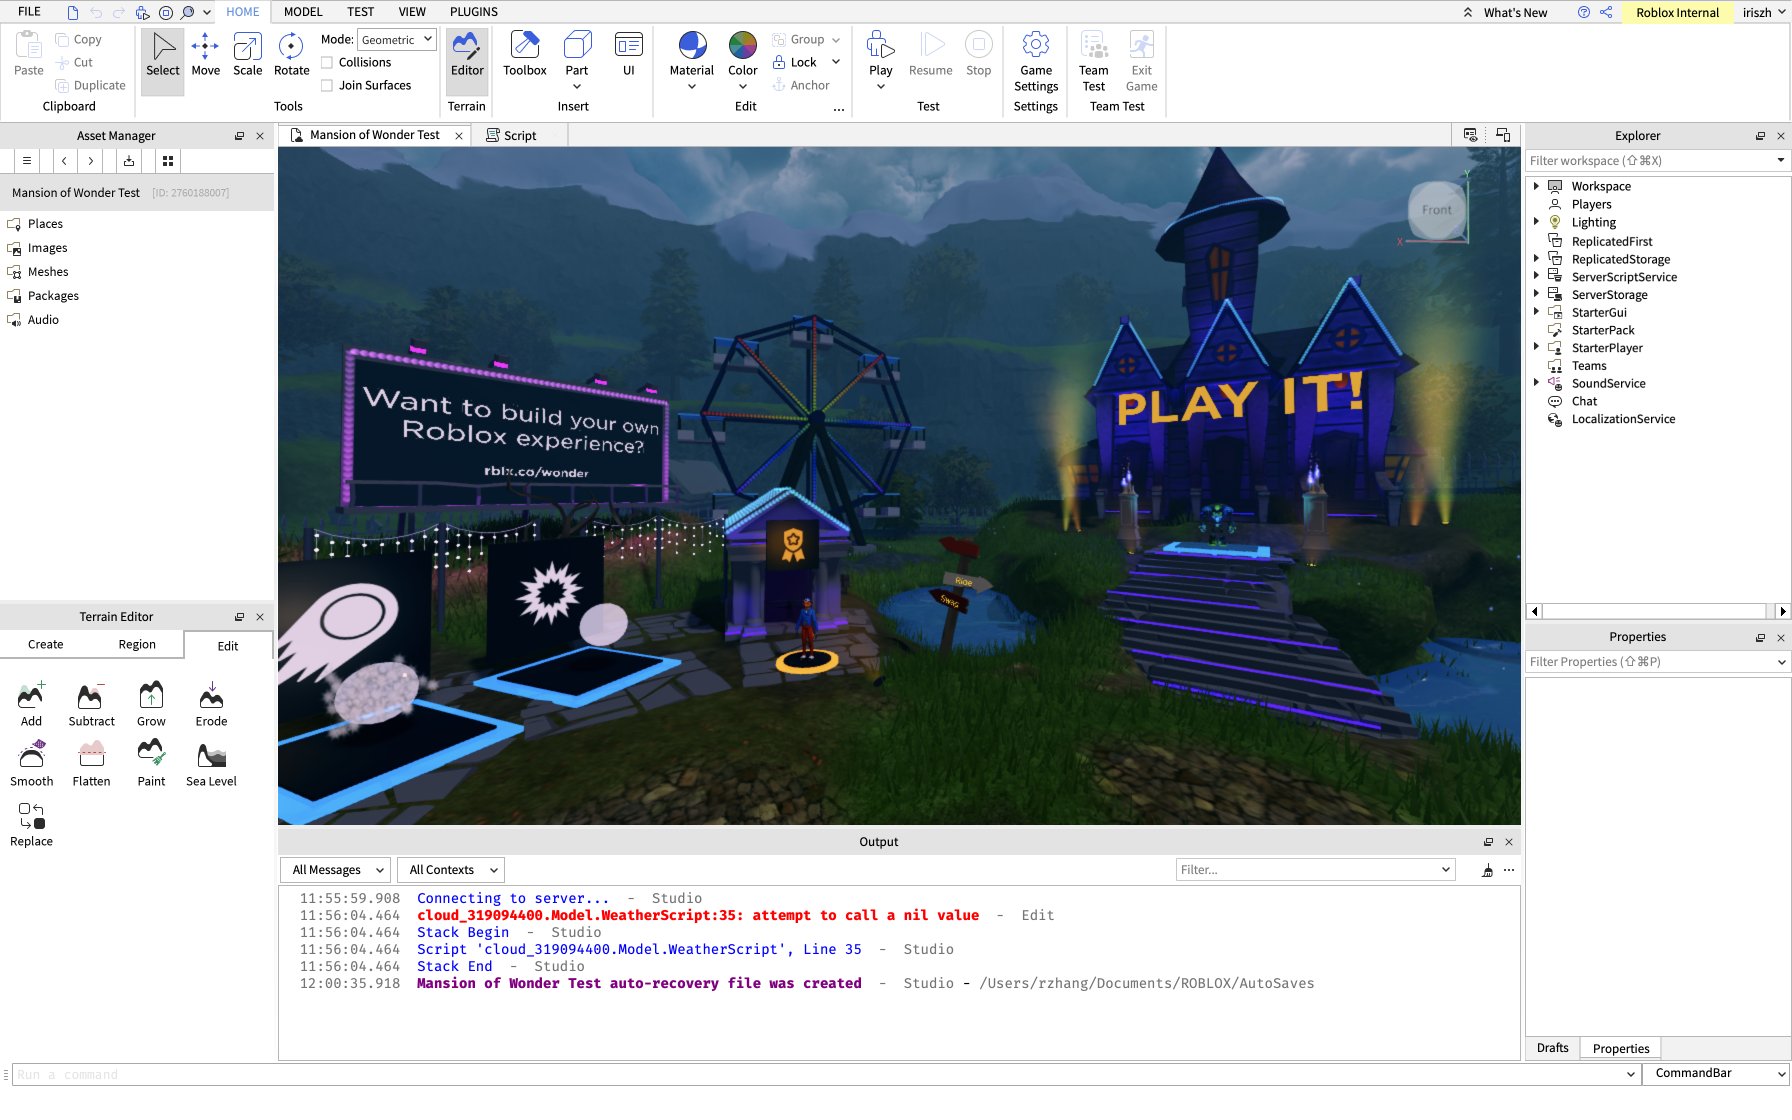Viewport: 1792px width, 1120px height.
Task: Click What's New
Action: coord(1515,13)
